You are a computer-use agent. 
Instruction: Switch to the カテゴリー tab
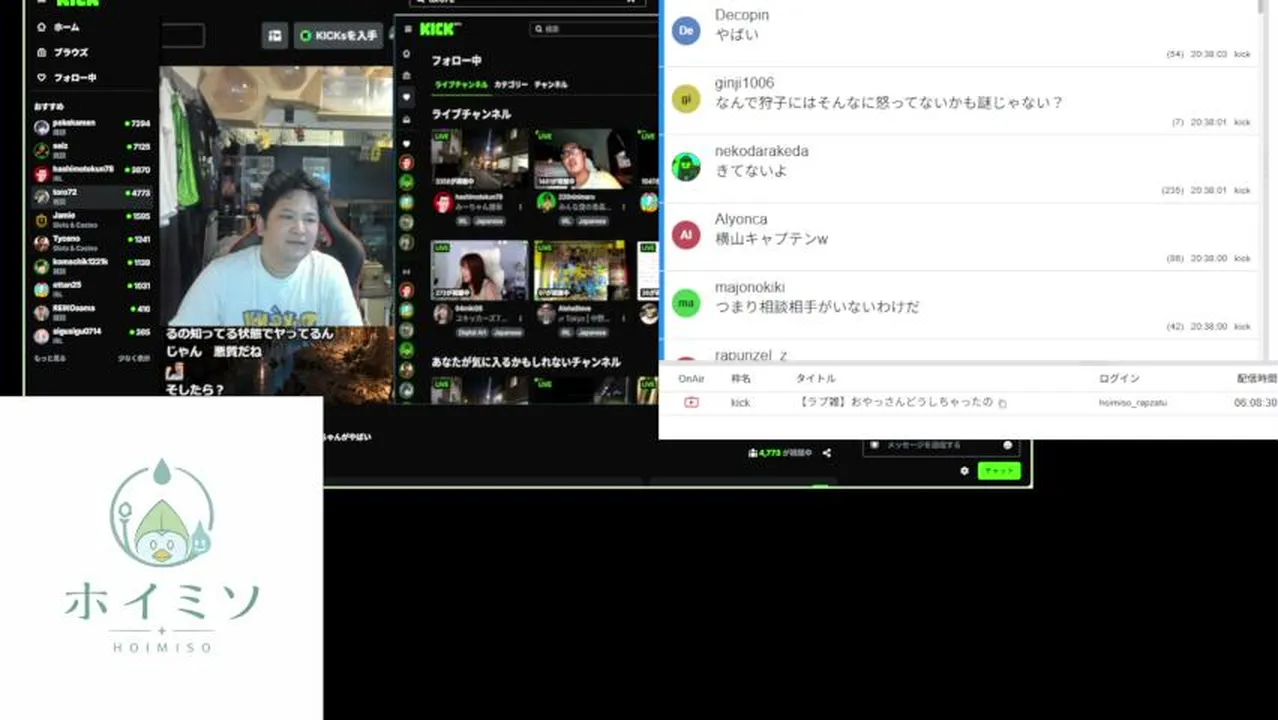511,85
